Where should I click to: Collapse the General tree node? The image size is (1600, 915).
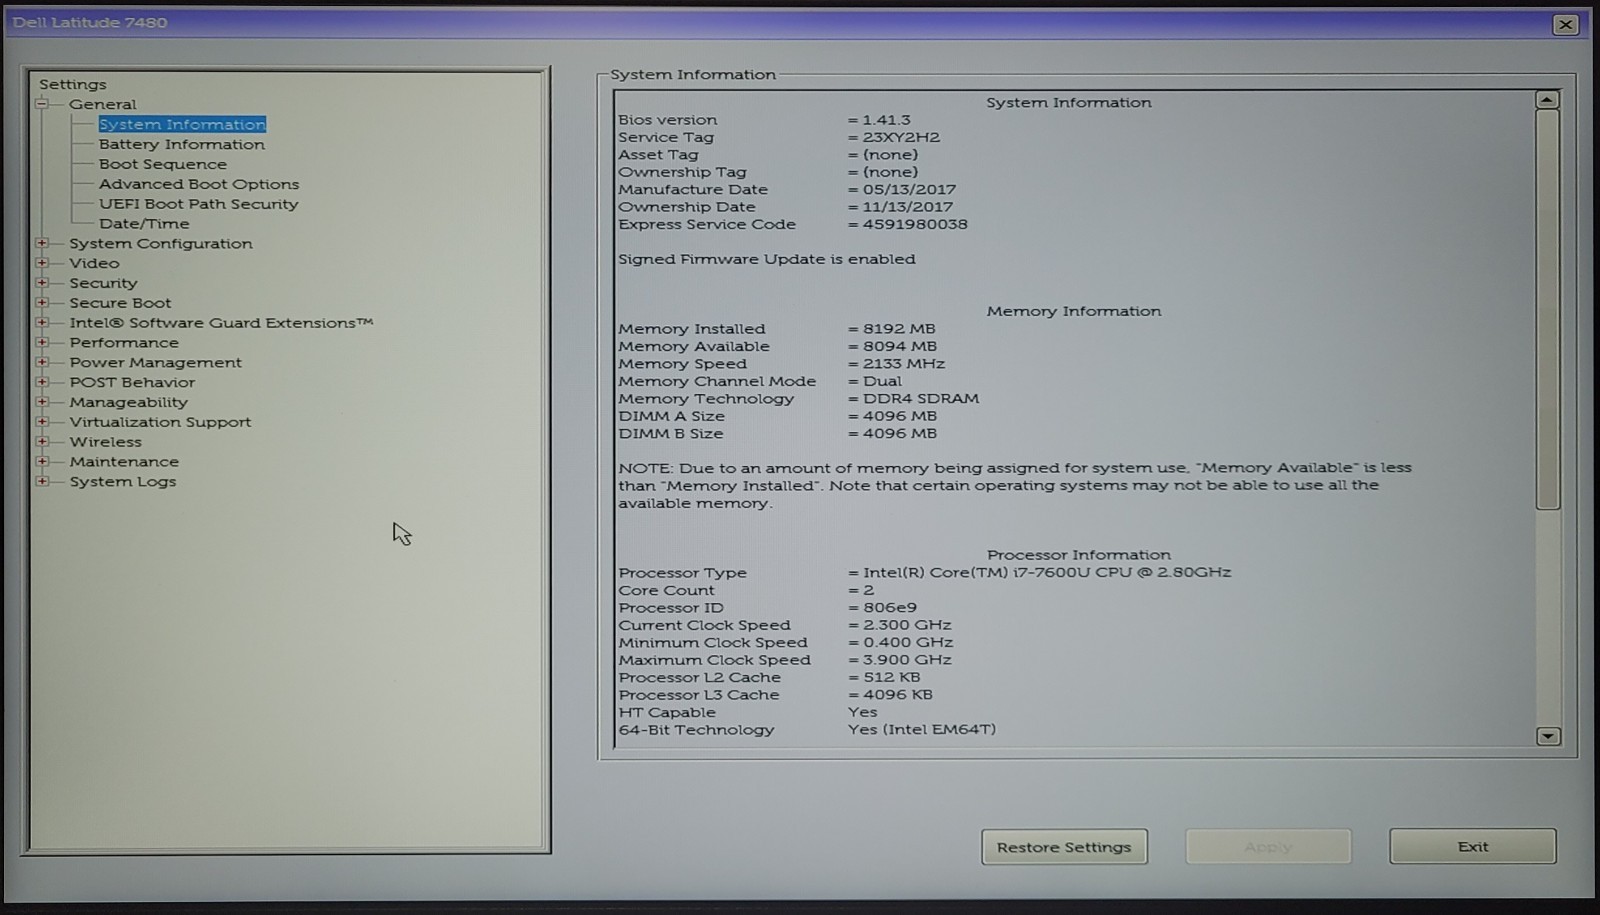coord(42,104)
